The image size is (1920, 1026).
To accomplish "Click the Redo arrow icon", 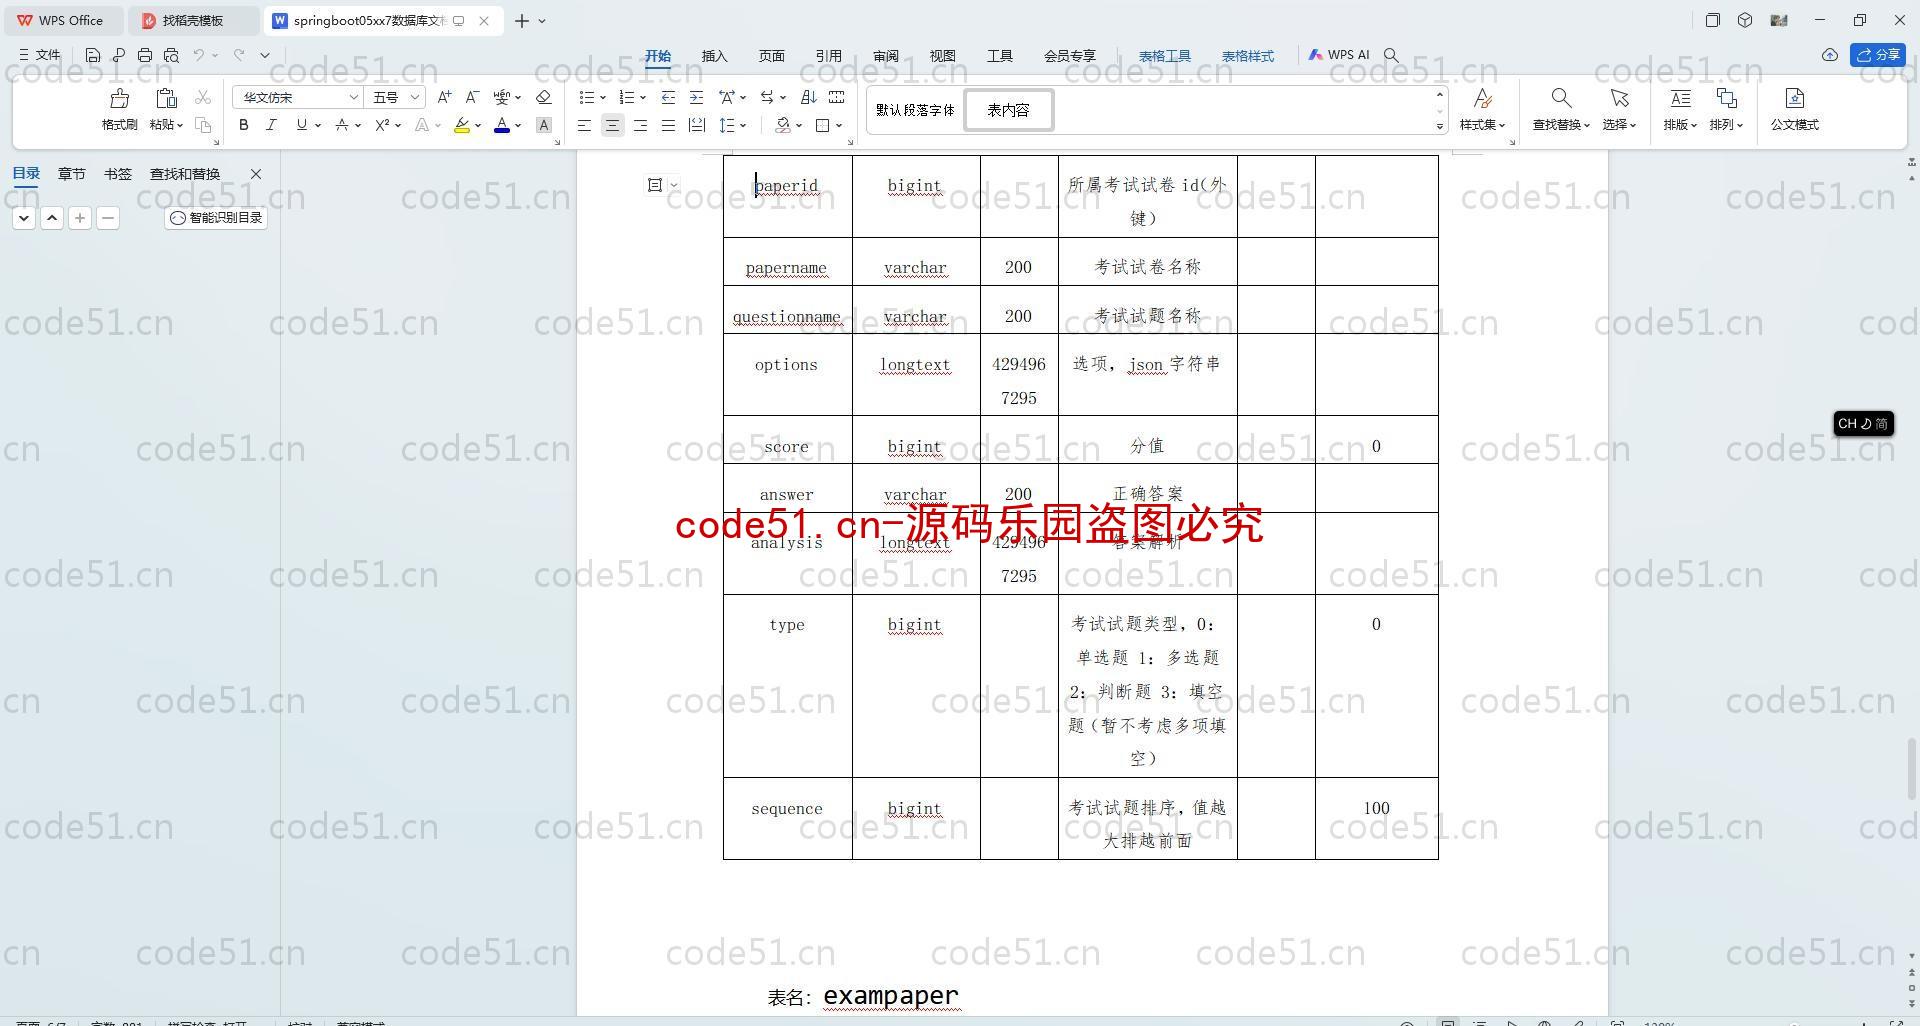I will coord(239,55).
